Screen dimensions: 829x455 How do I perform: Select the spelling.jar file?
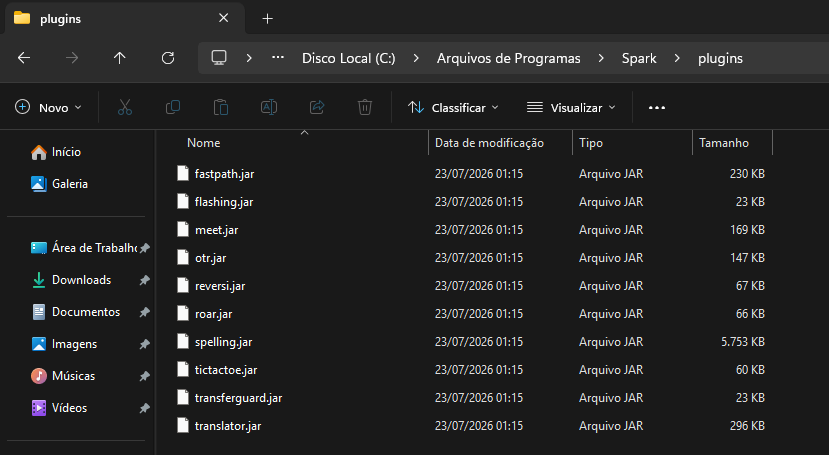223,342
